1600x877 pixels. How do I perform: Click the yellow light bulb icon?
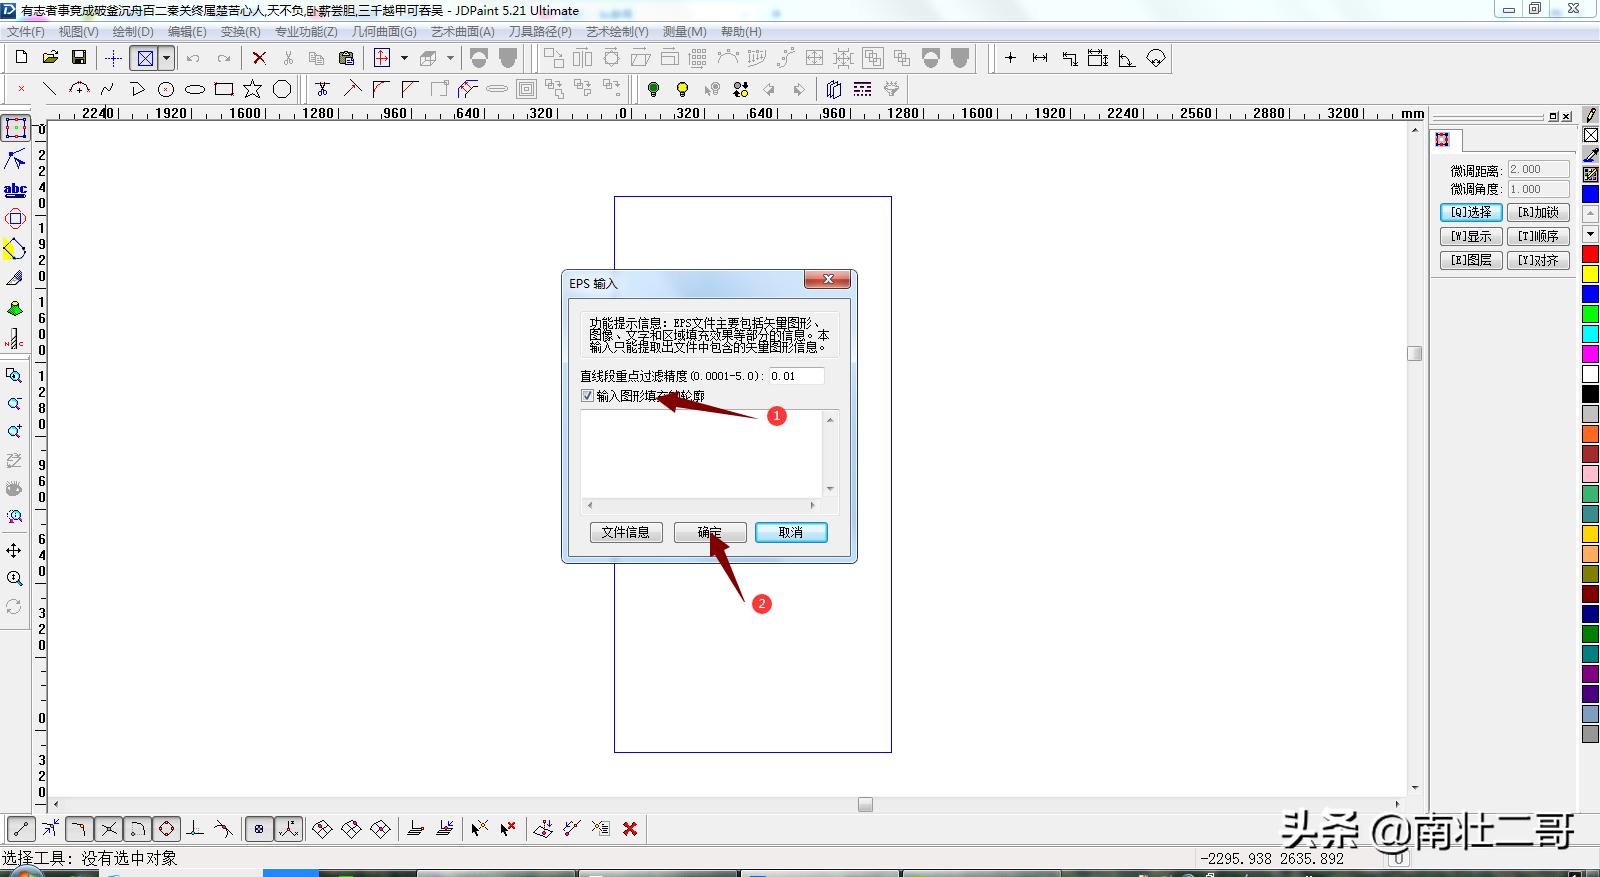pos(682,89)
